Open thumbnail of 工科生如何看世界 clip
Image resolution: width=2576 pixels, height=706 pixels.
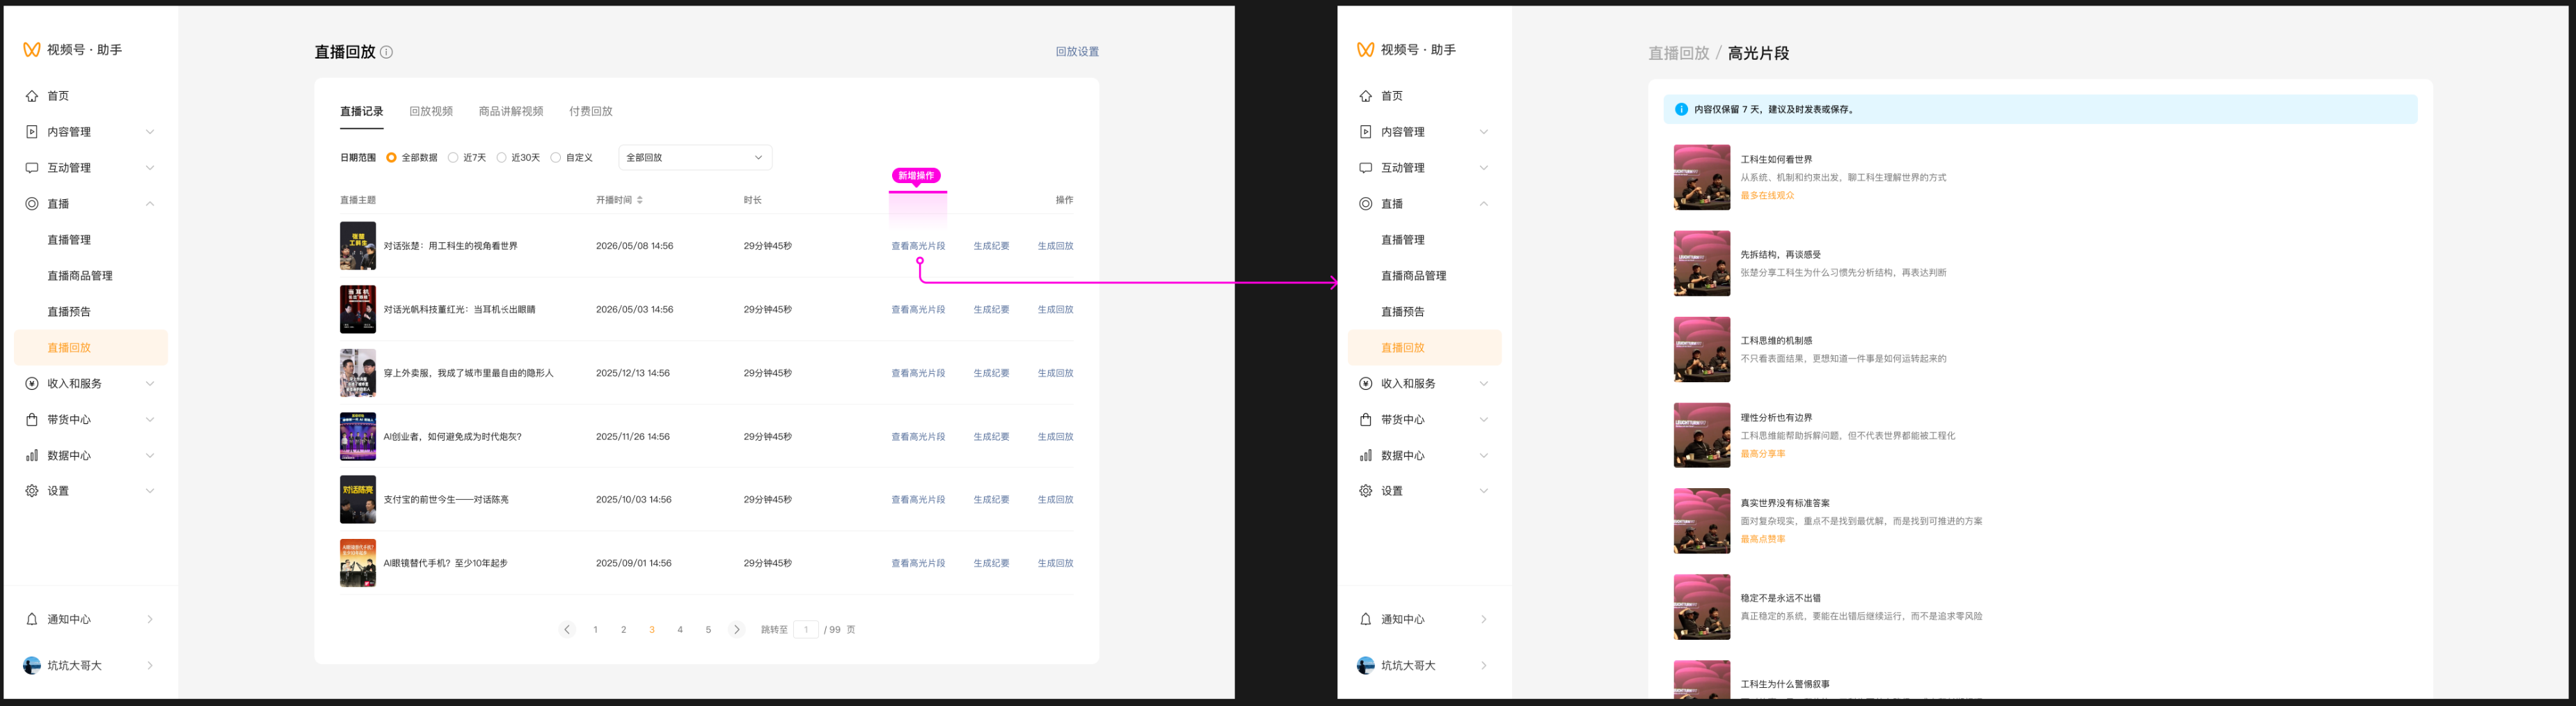(1702, 178)
